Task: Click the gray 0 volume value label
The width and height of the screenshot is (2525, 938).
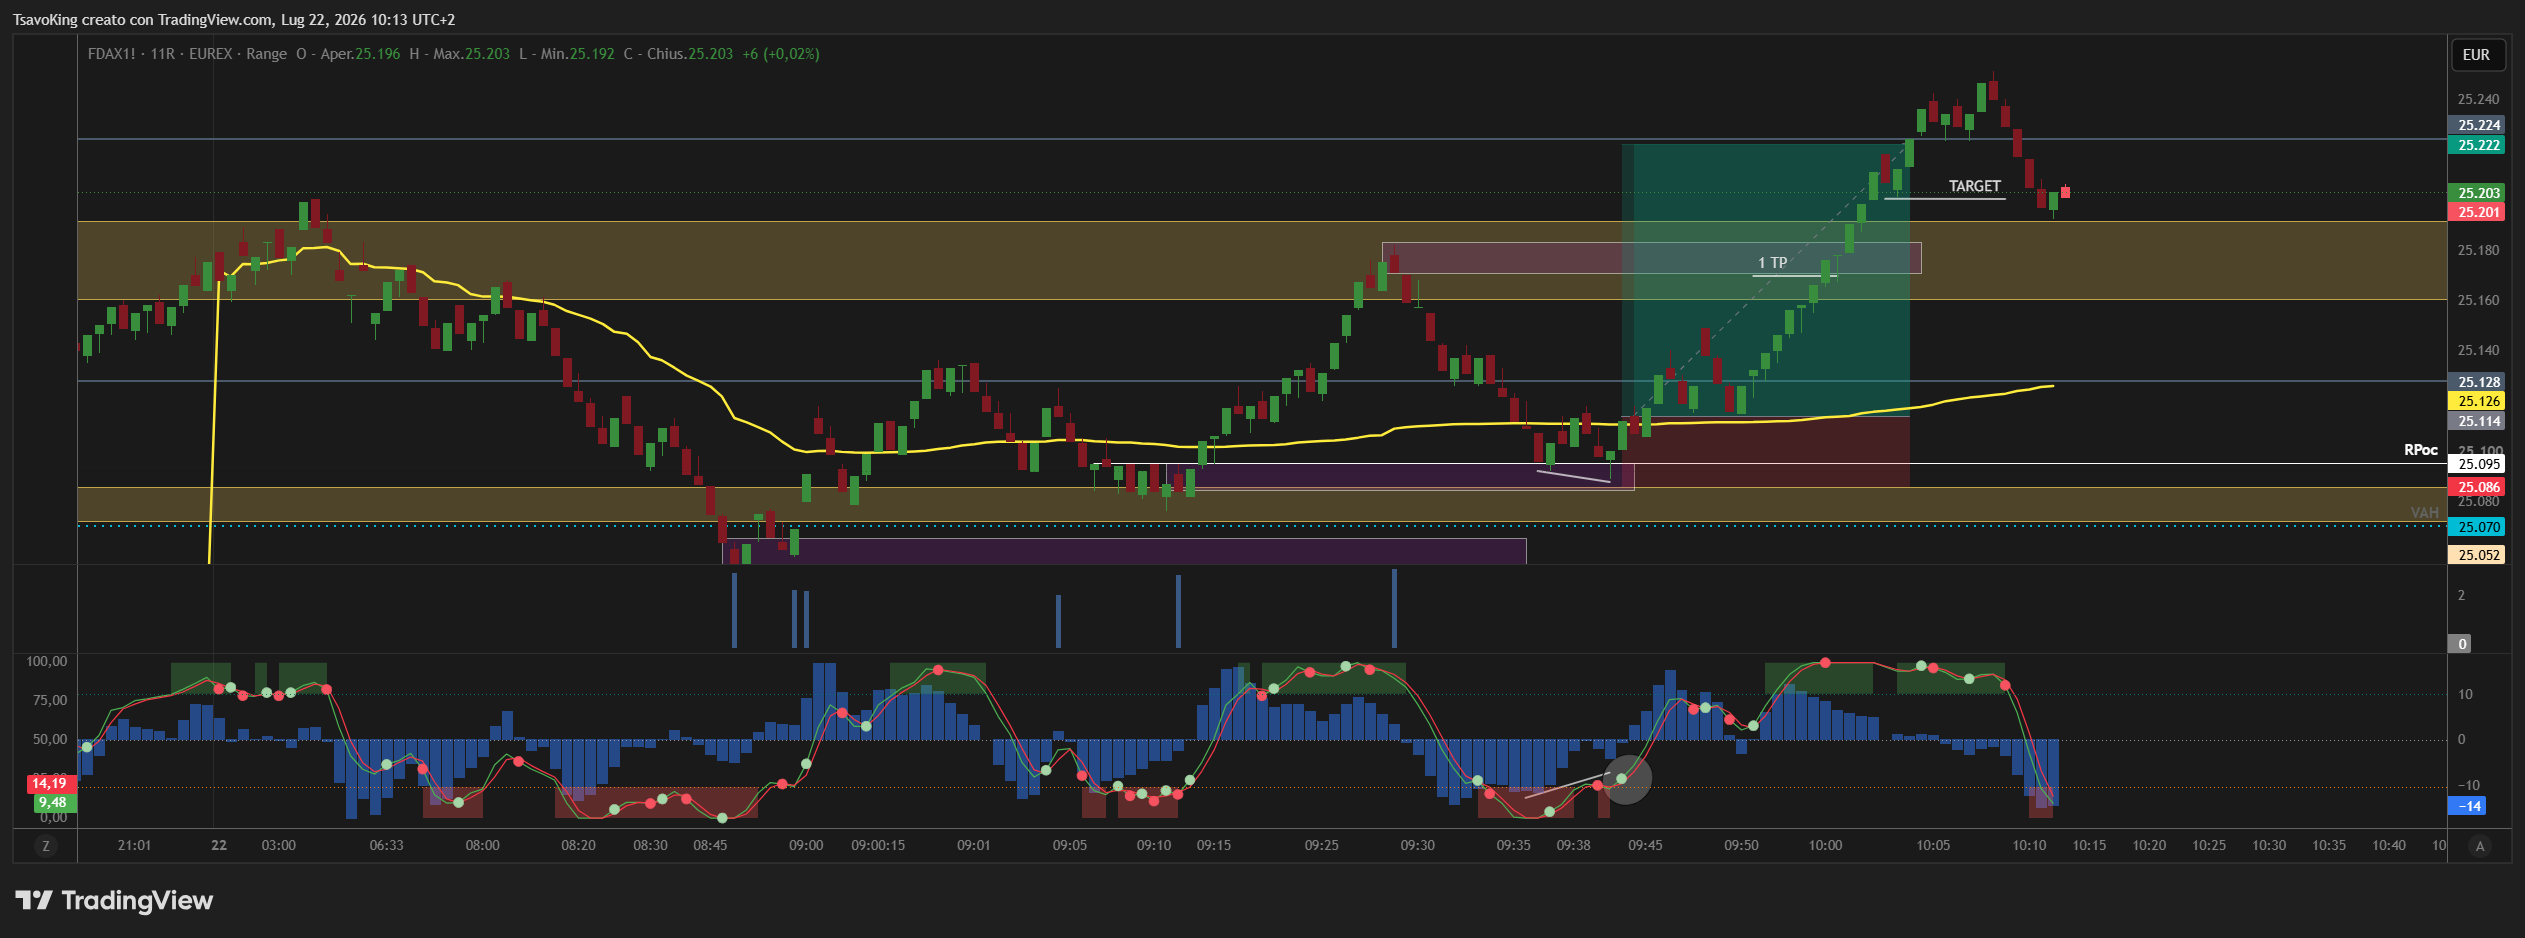Action: (2460, 644)
